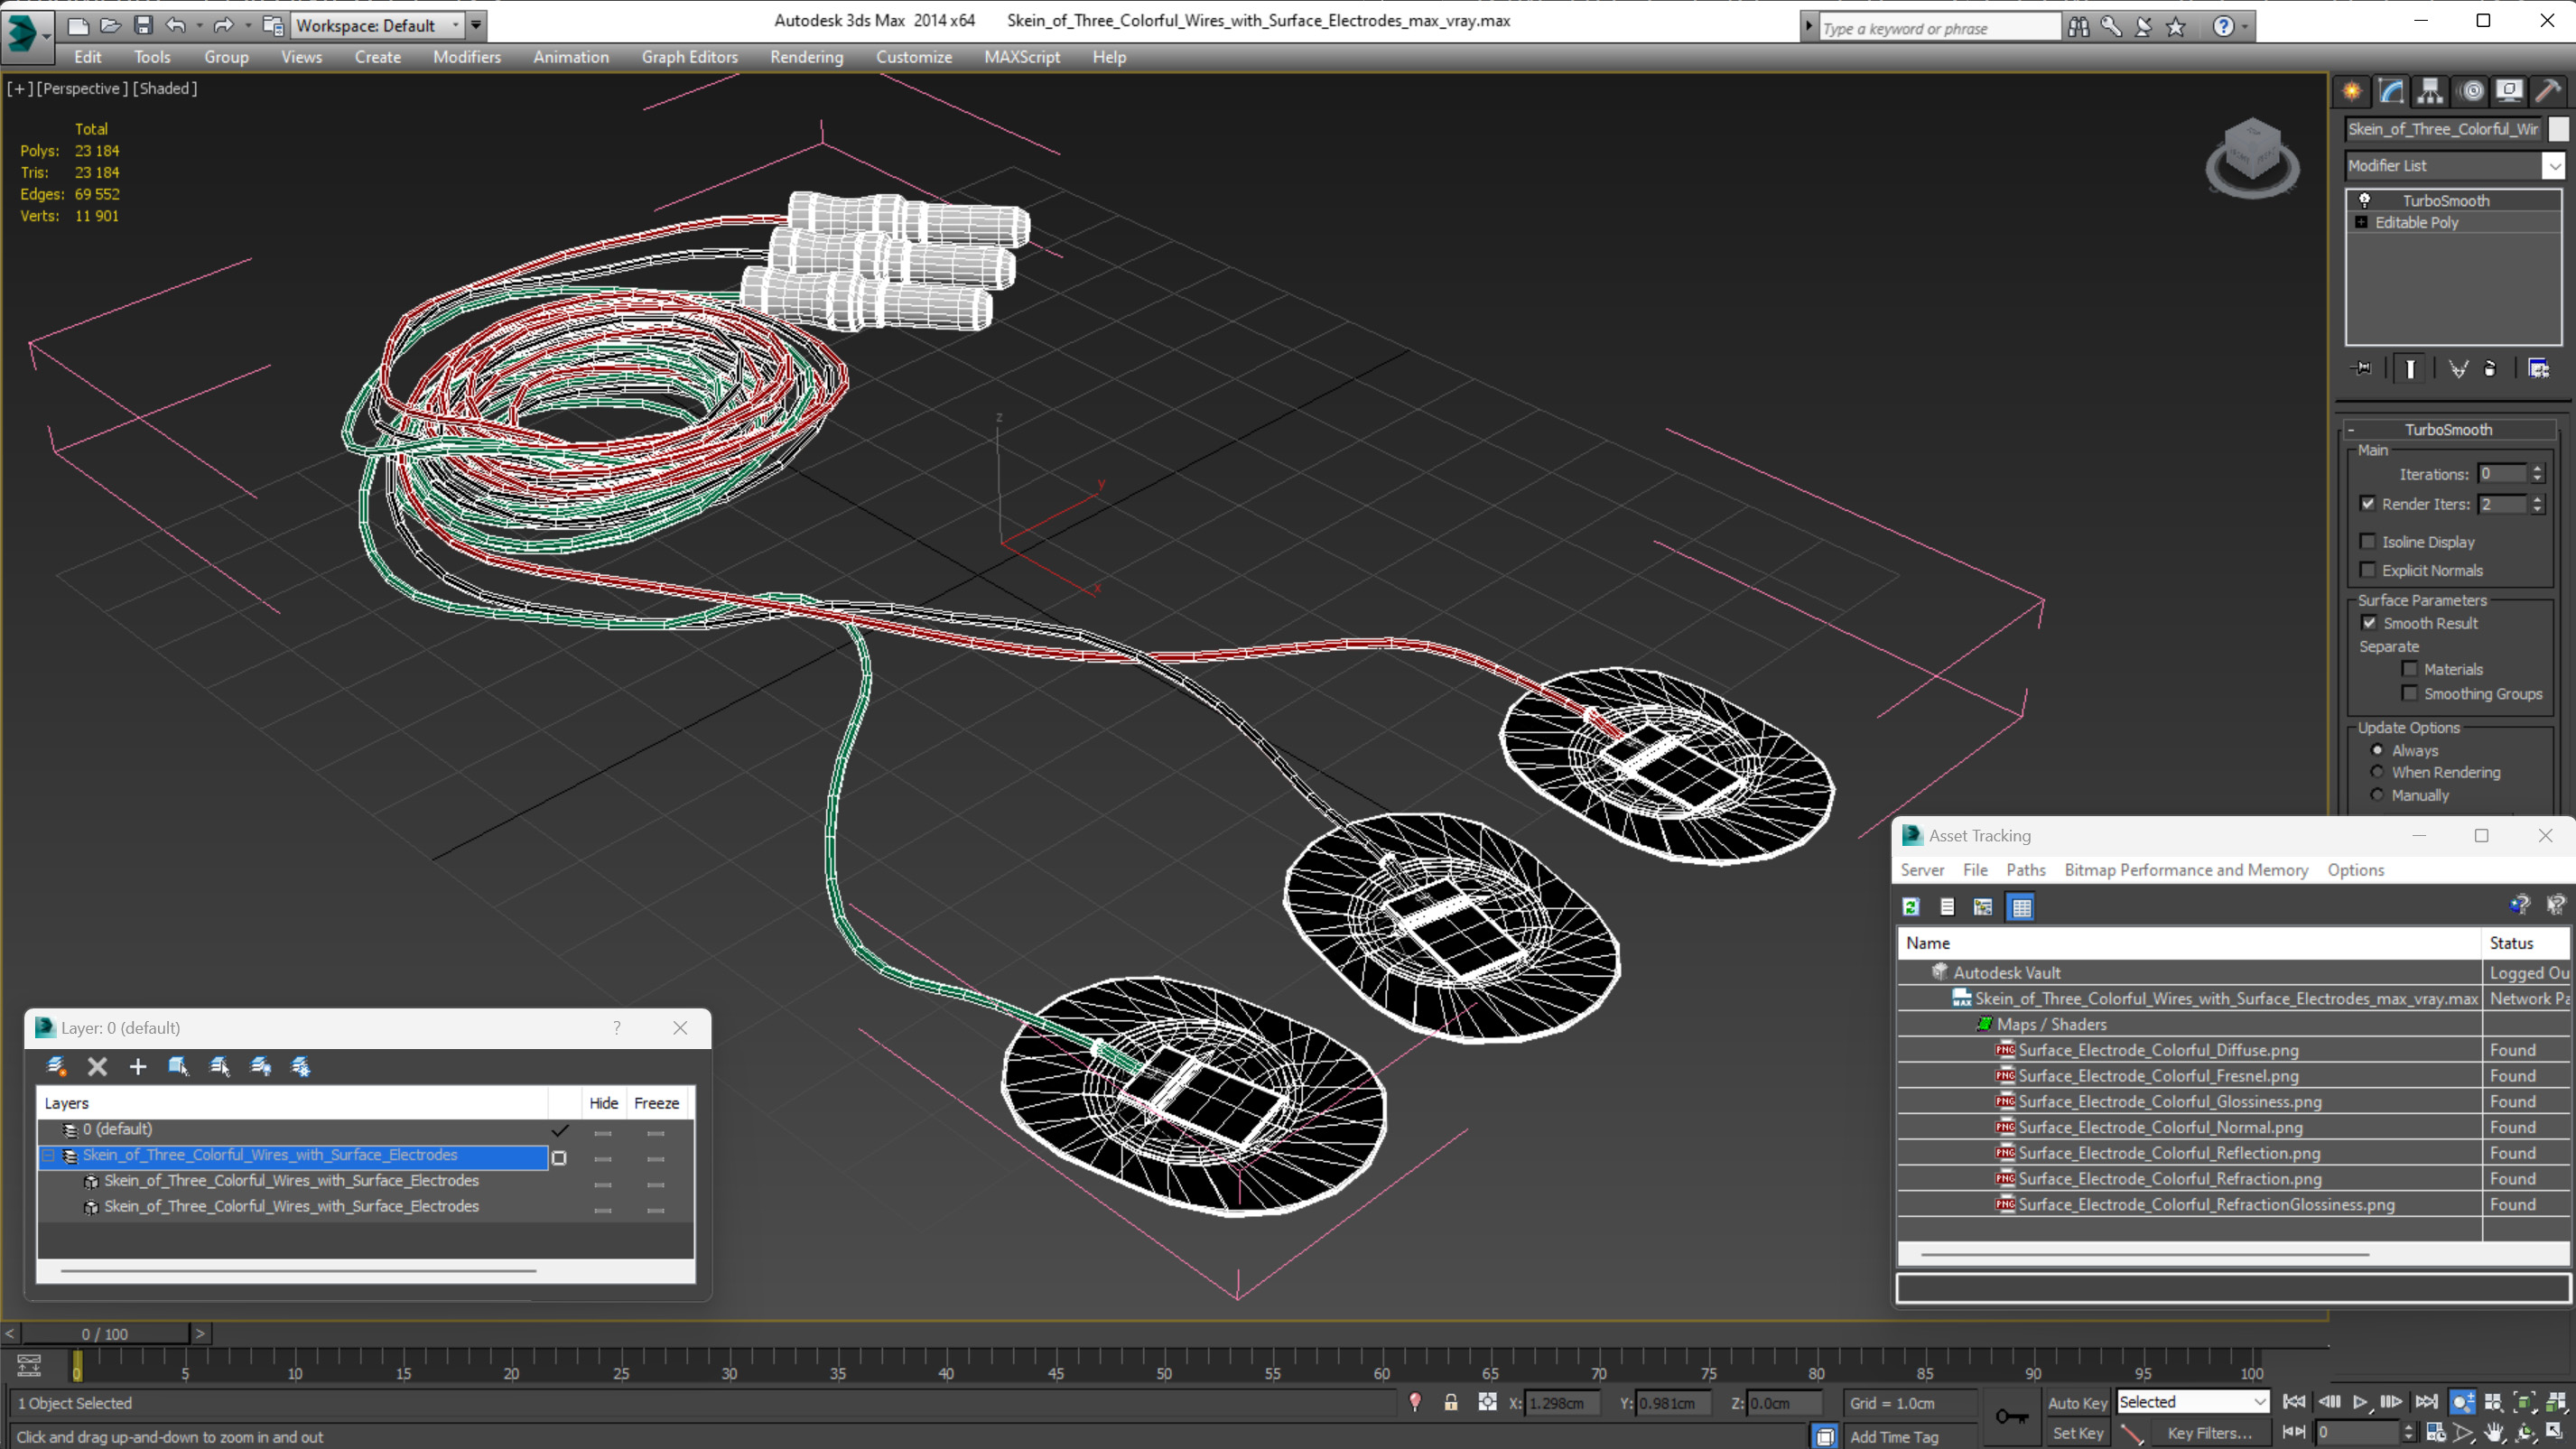Click the Save File disk icon

pos(143,25)
